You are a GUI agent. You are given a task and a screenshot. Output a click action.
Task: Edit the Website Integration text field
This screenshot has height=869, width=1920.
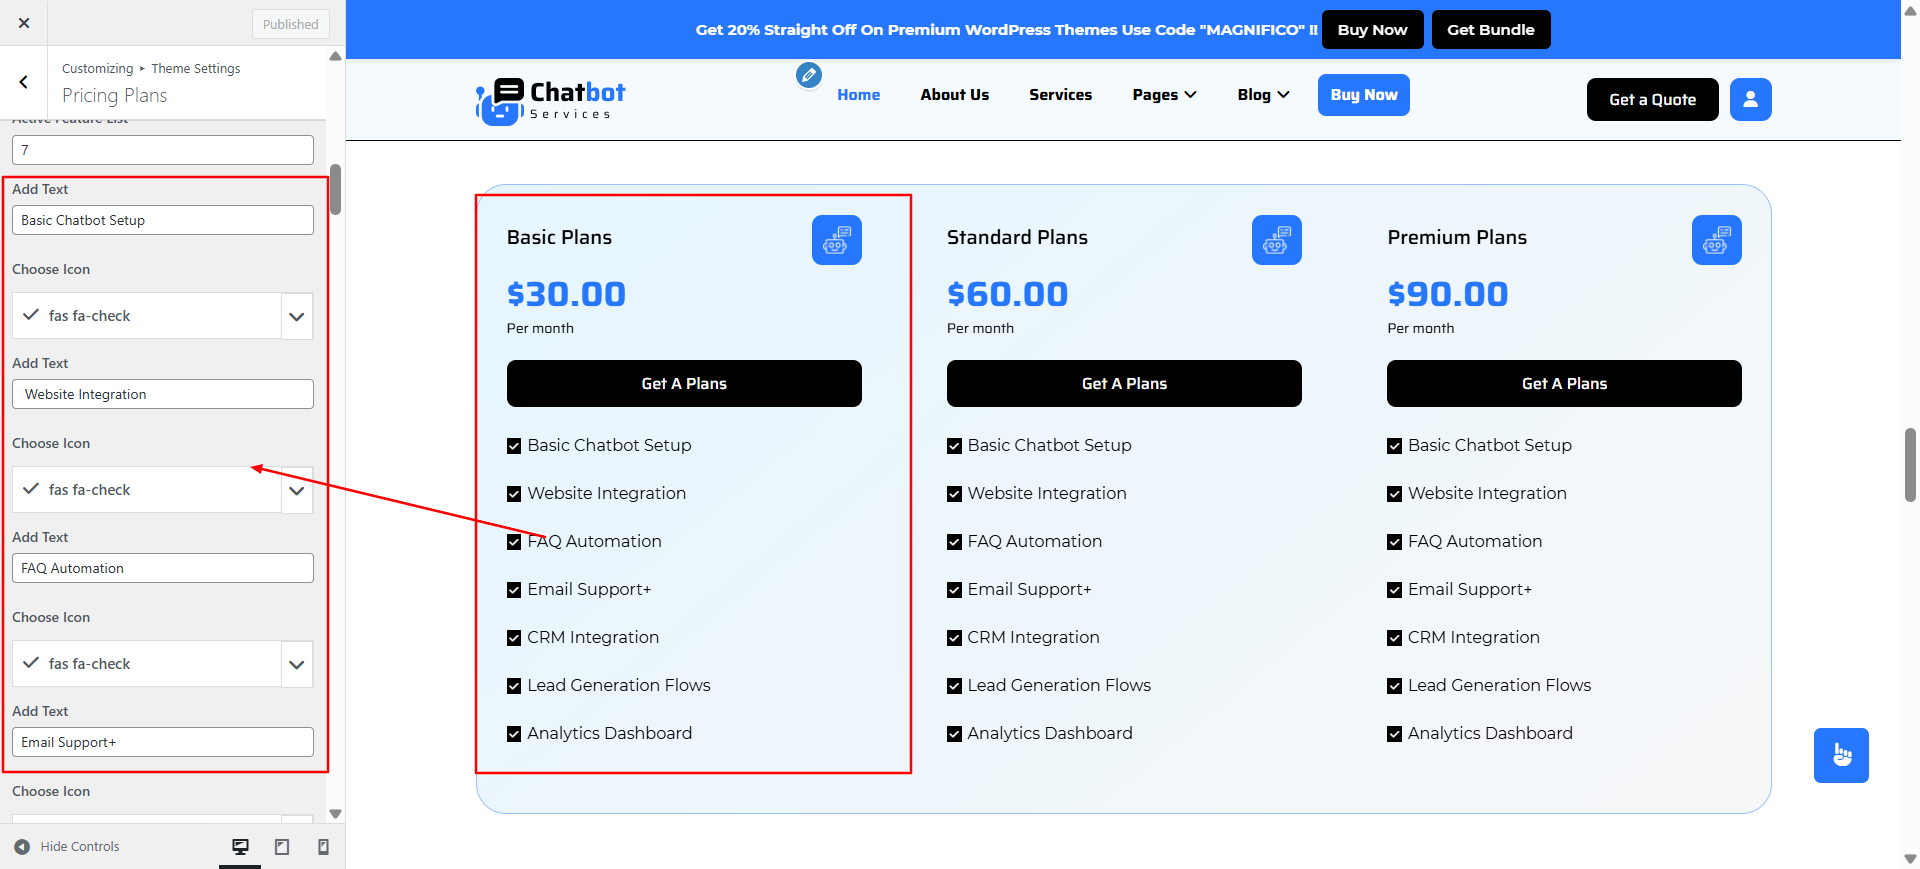pos(163,394)
